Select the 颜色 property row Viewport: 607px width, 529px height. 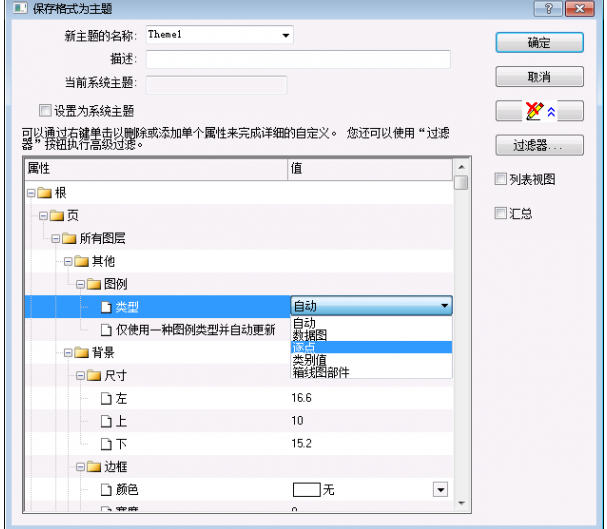[239, 490]
